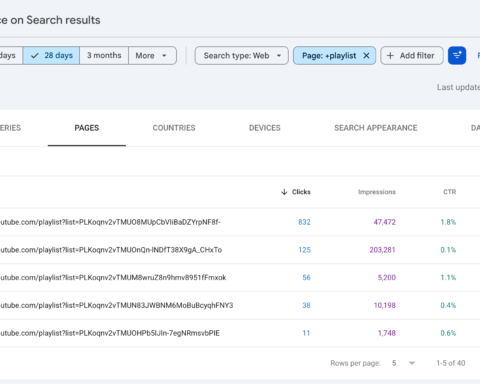Click the plus icon in Add filter
The image size is (480, 384).
(390, 56)
